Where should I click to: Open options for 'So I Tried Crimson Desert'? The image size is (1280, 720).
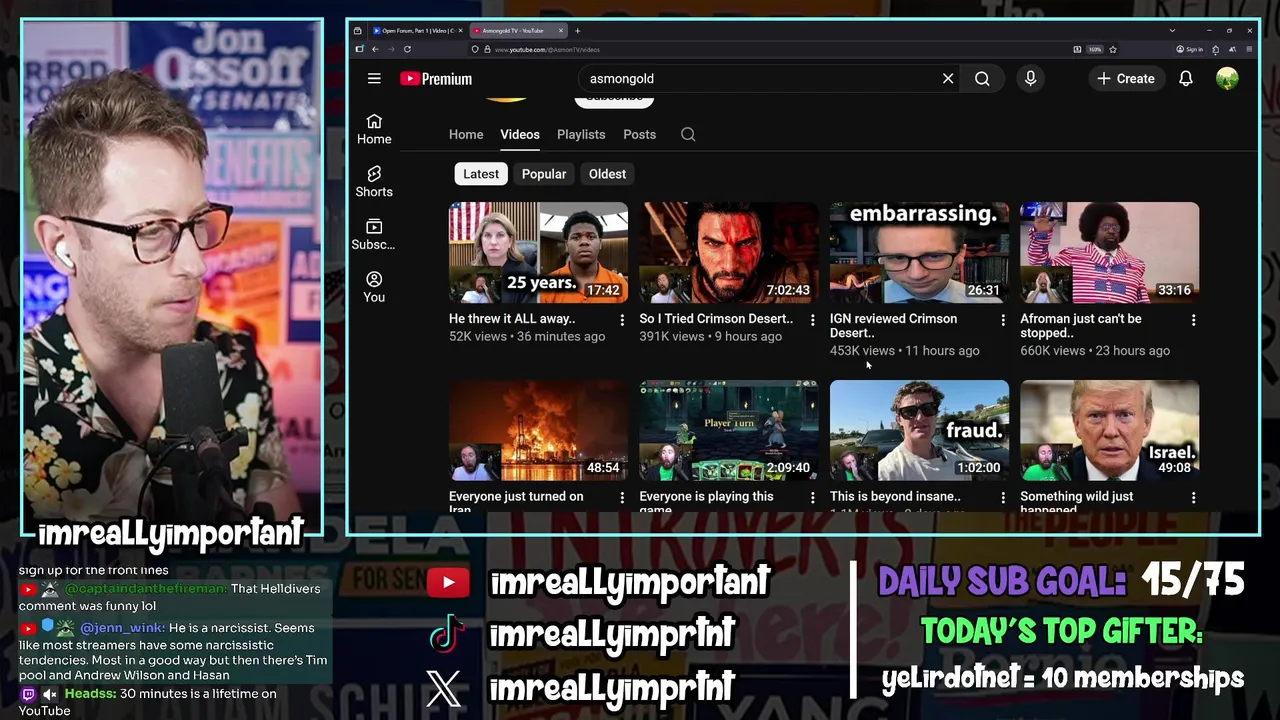coord(812,320)
